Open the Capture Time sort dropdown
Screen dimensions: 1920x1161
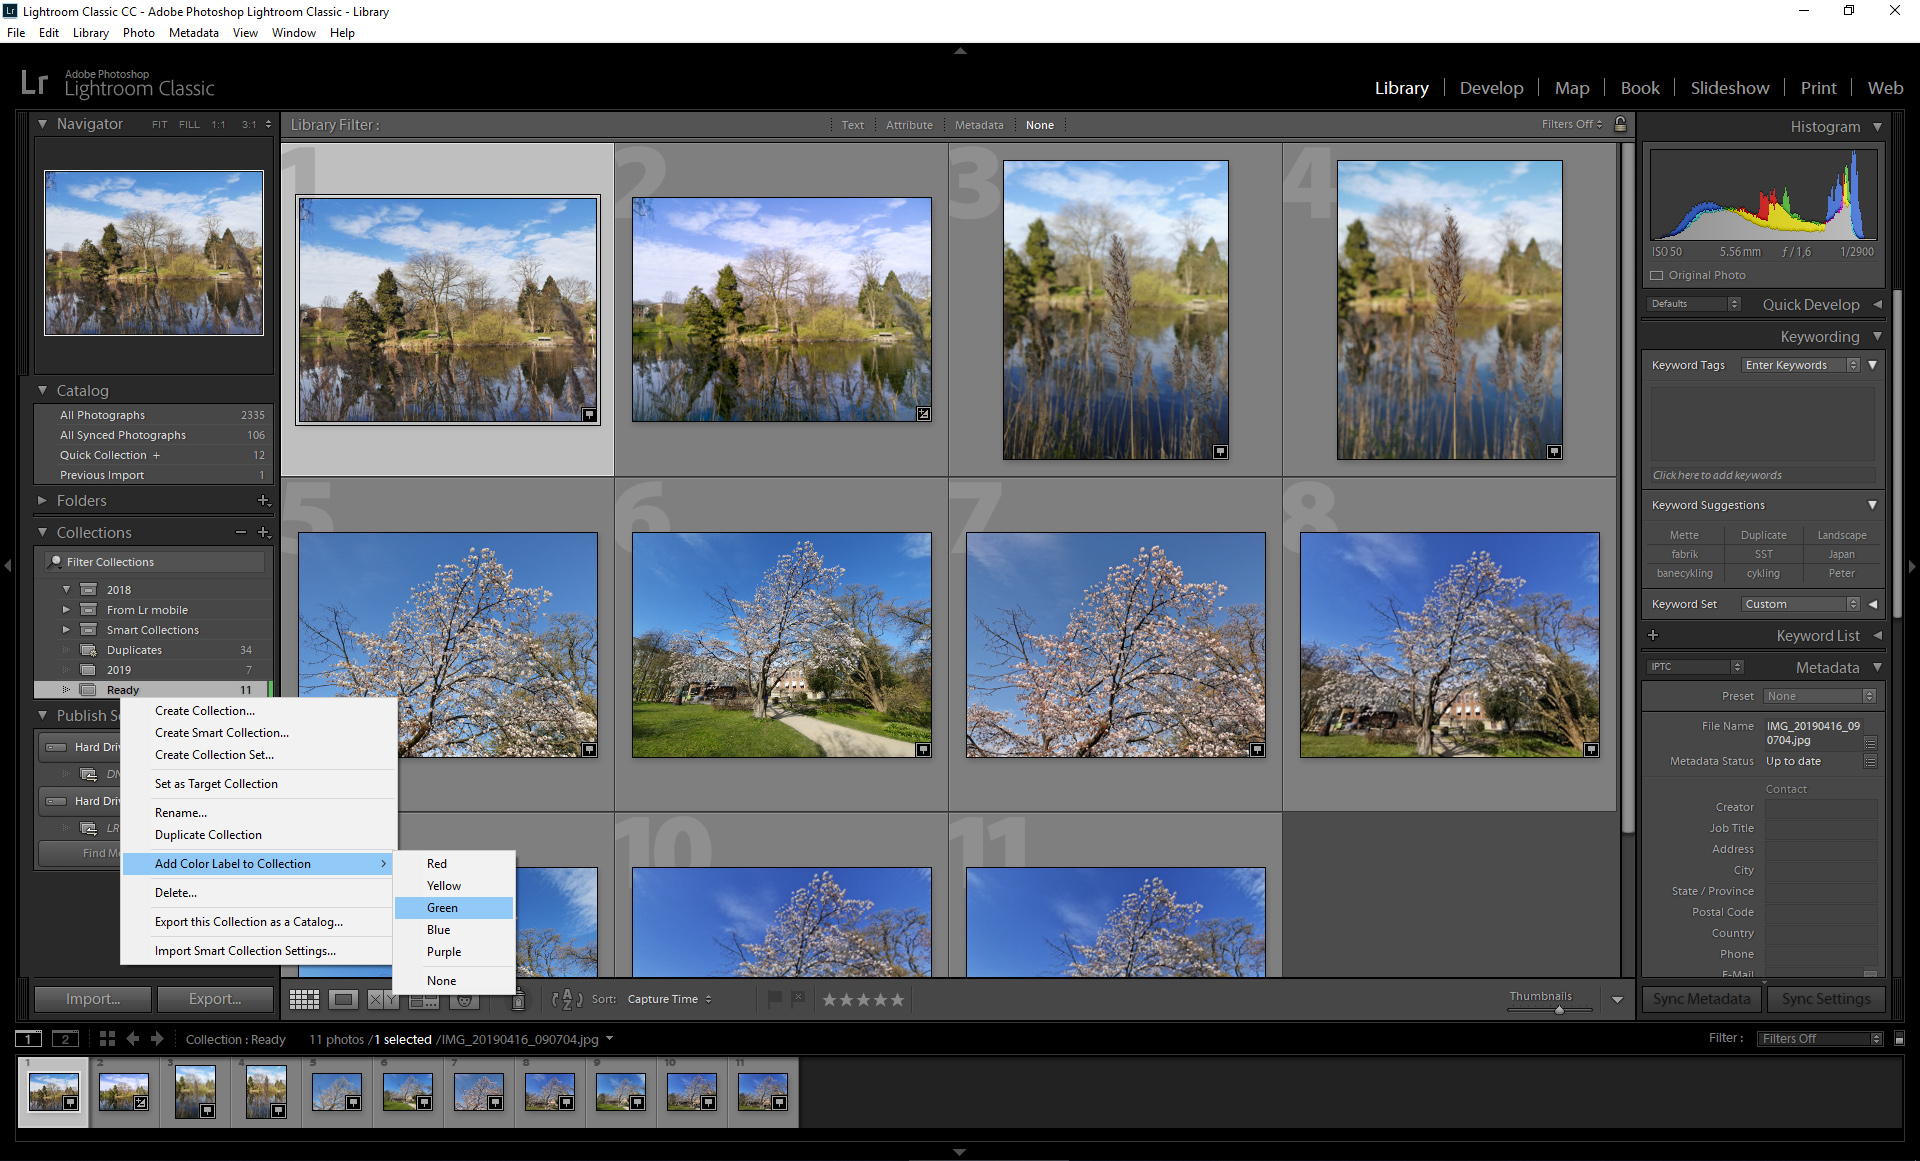(x=670, y=999)
